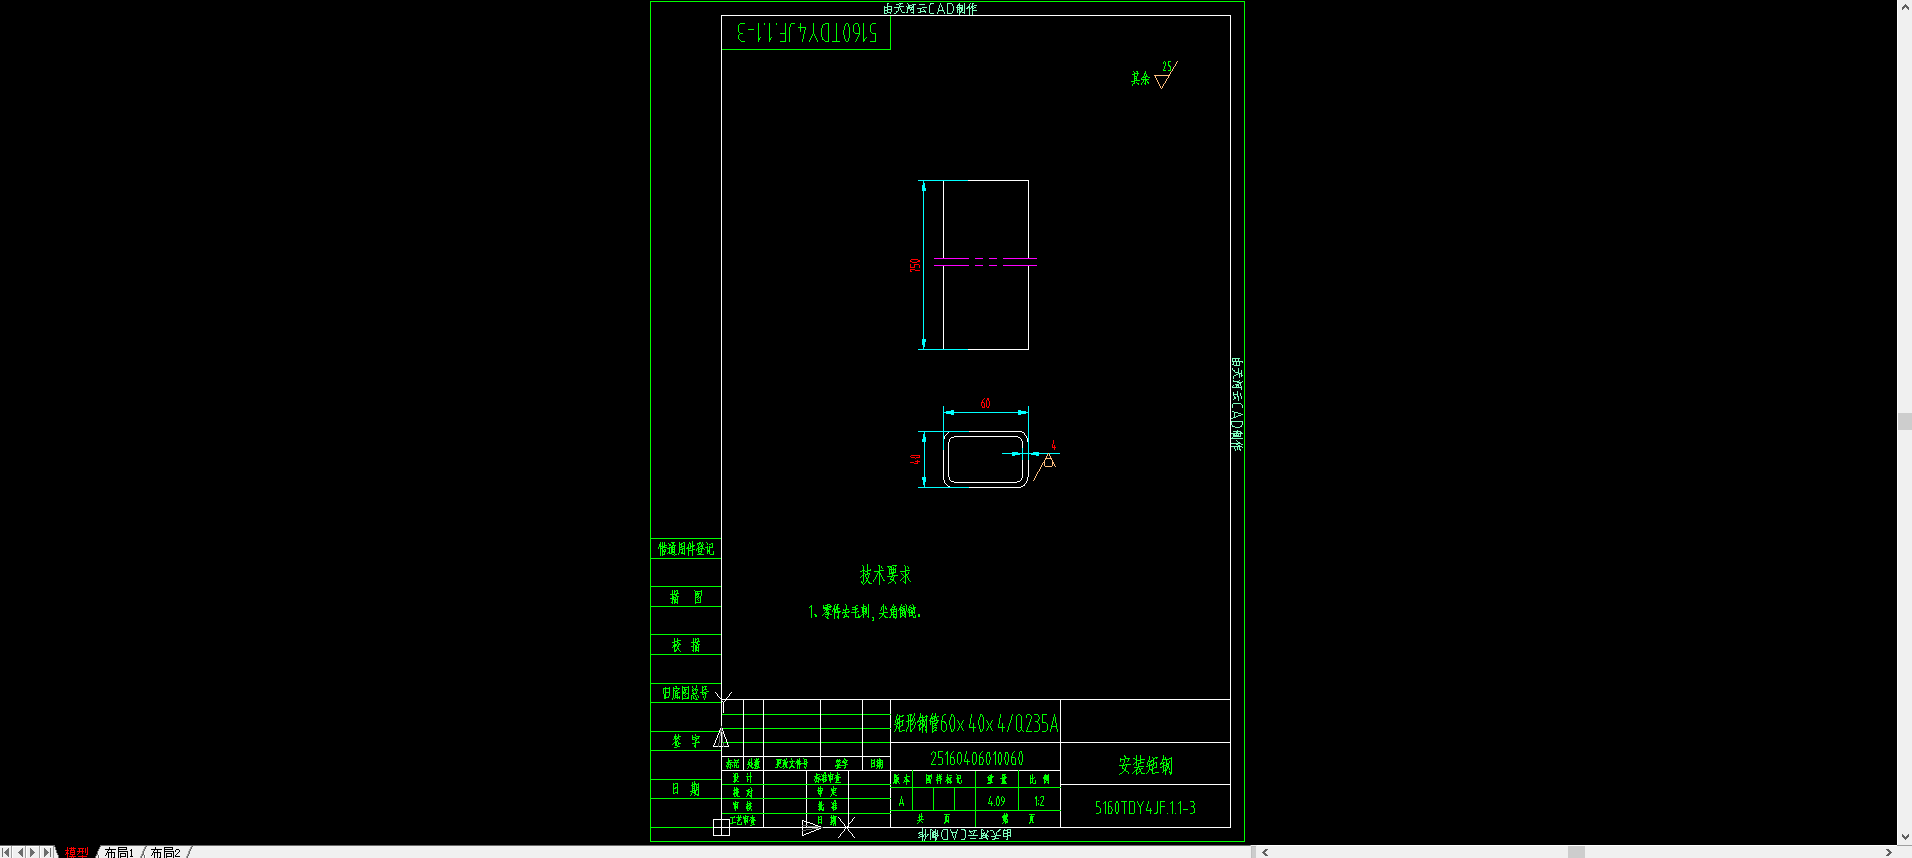Select the 设计 title block cell

click(742, 778)
